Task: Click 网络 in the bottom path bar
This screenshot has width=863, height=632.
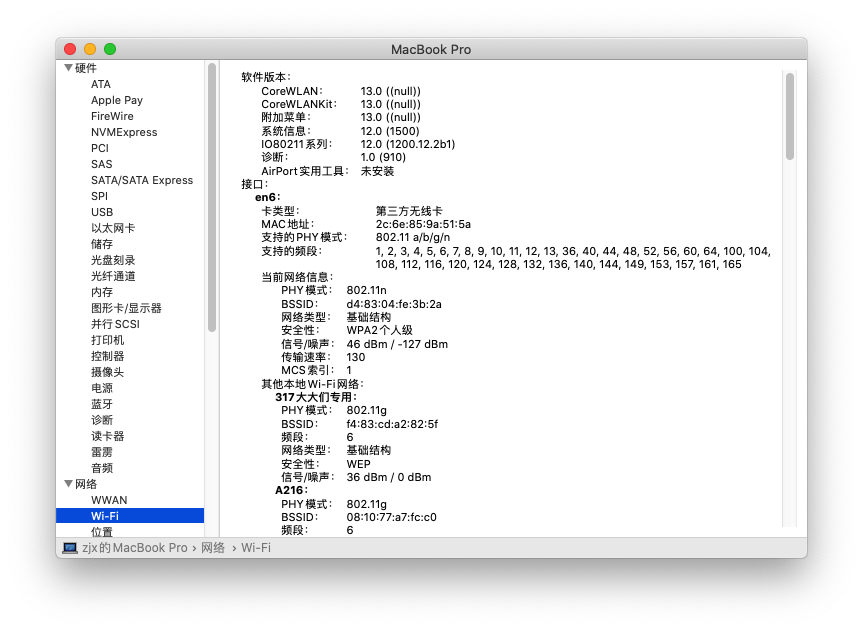Action: 213,548
